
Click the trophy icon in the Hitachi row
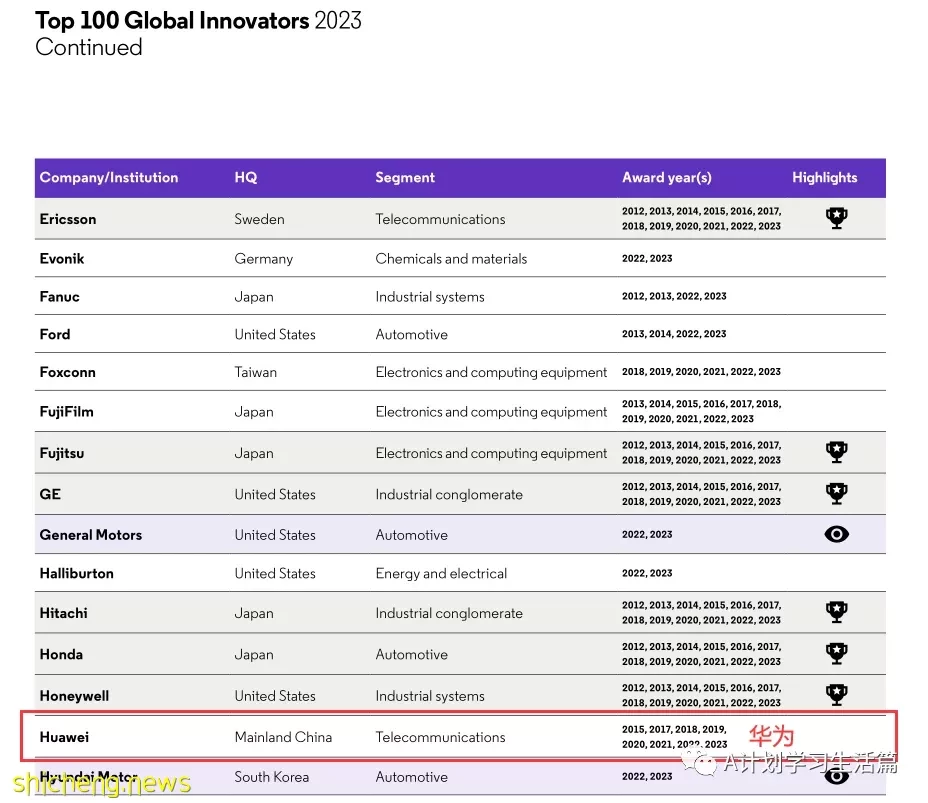coord(836,612)
